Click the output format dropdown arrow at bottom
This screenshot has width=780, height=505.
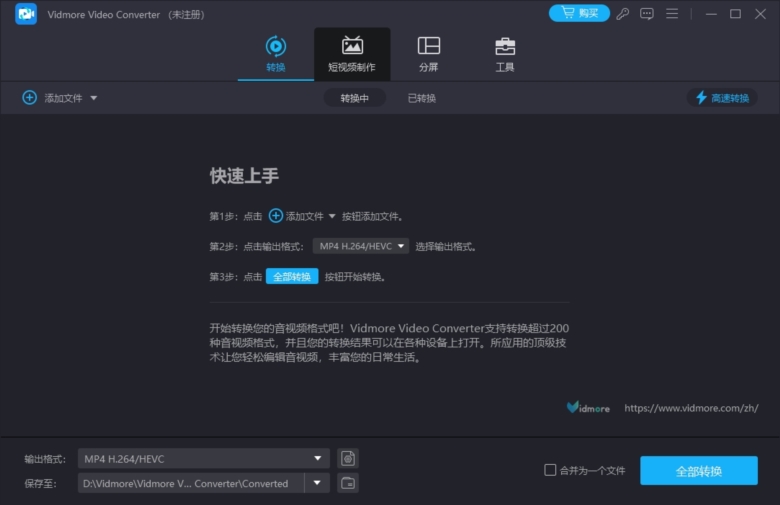(x=317, y=458)
